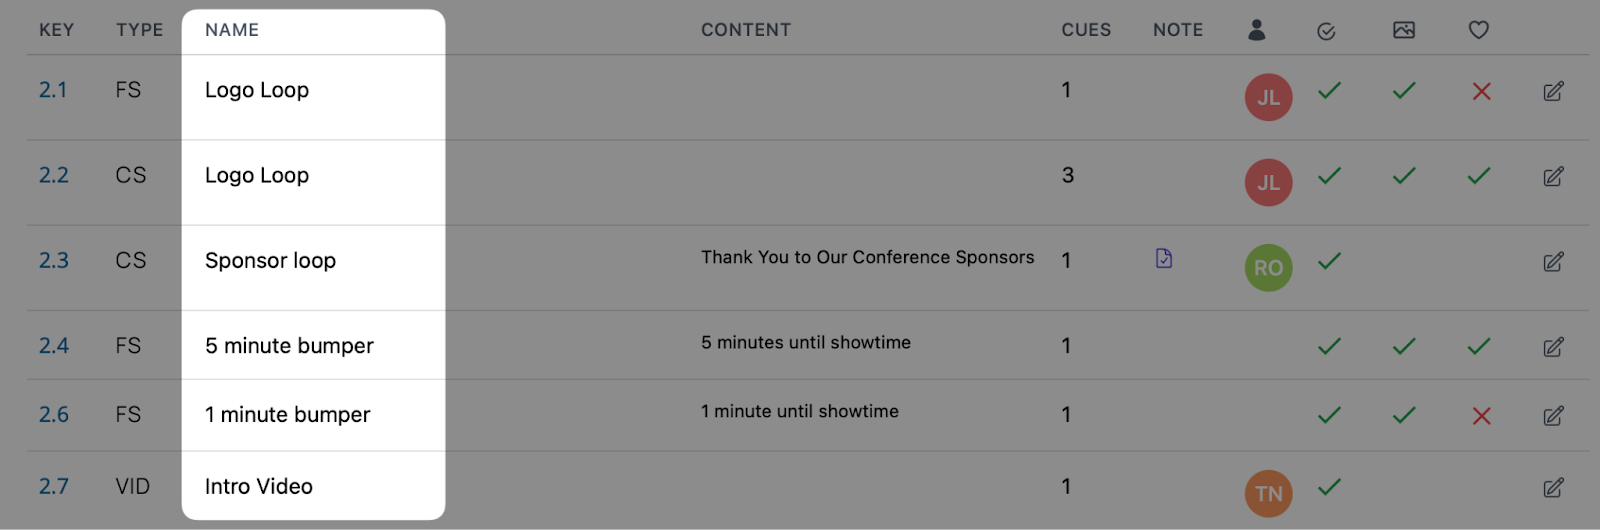The height and width of the screenshot is (530, 1600).
Task: Sort by the NAME column header
Action: pos(232,30)
